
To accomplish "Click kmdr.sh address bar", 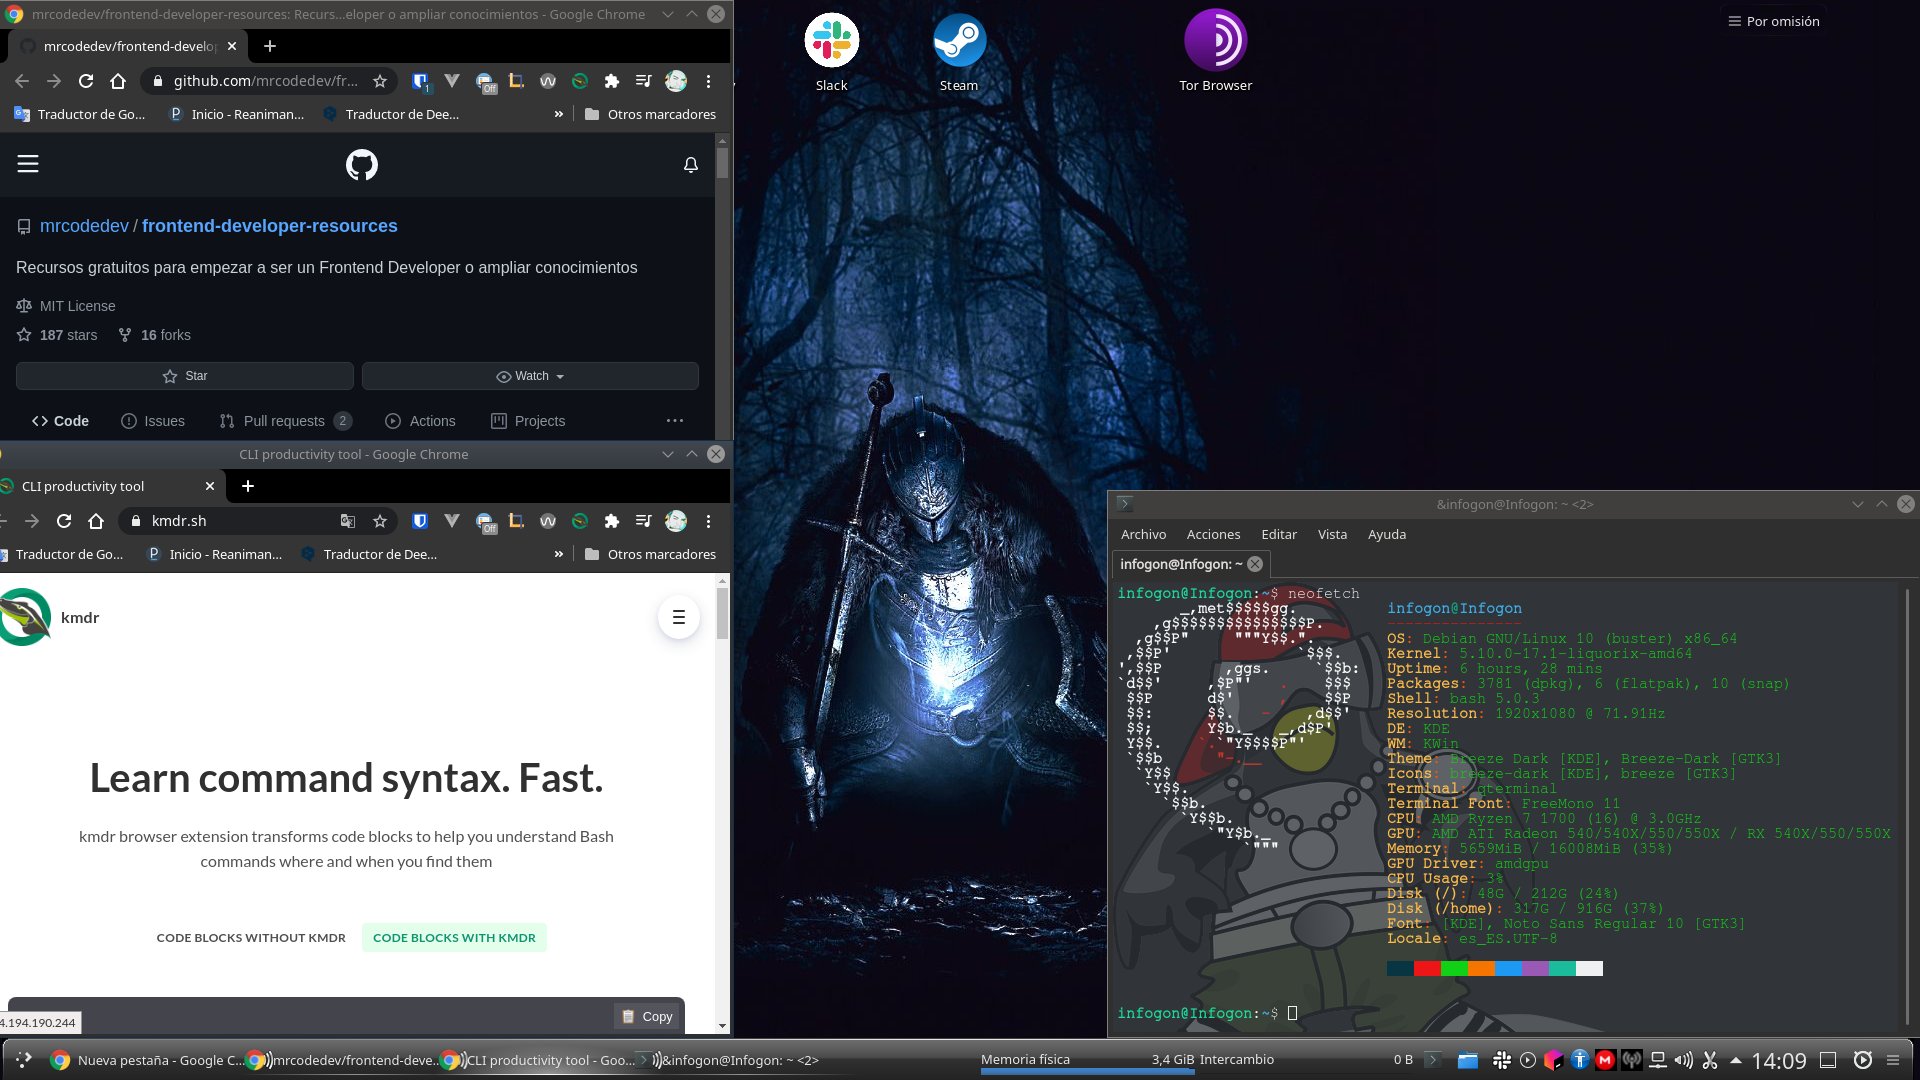I will (x=240, y=521).
